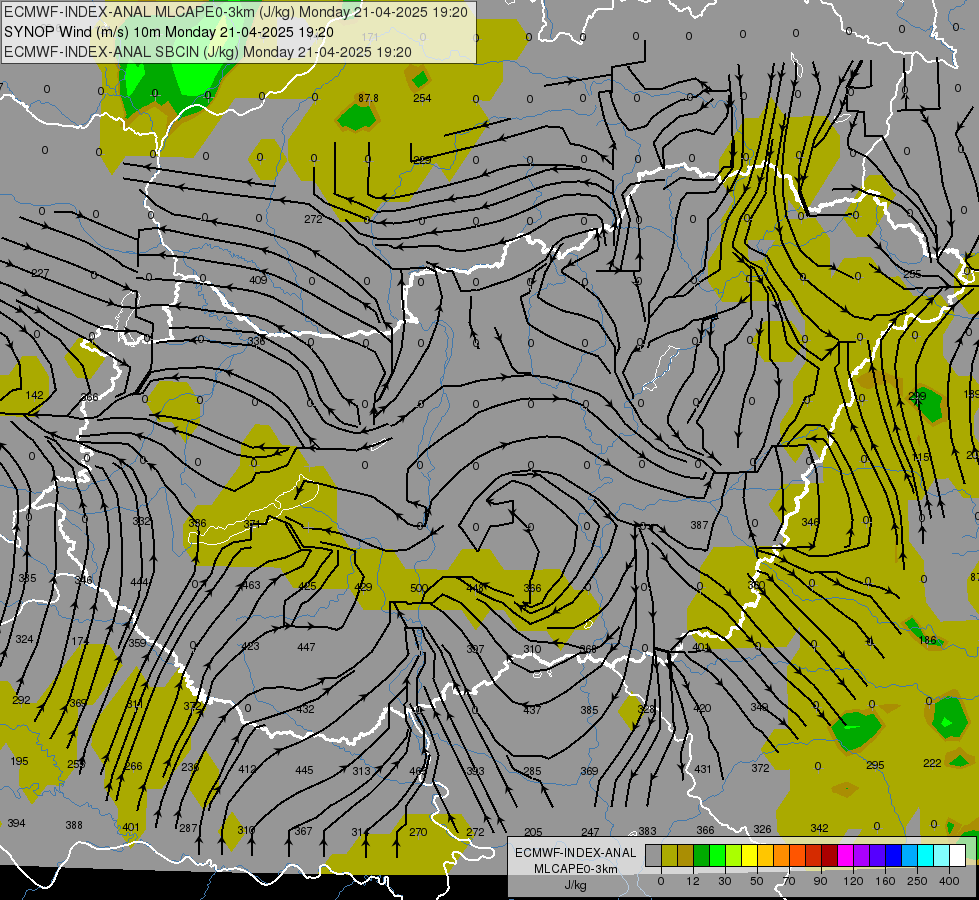Click the map value 500
The height and width of the screenshot is (900, 979).
(x=419, y=588)
